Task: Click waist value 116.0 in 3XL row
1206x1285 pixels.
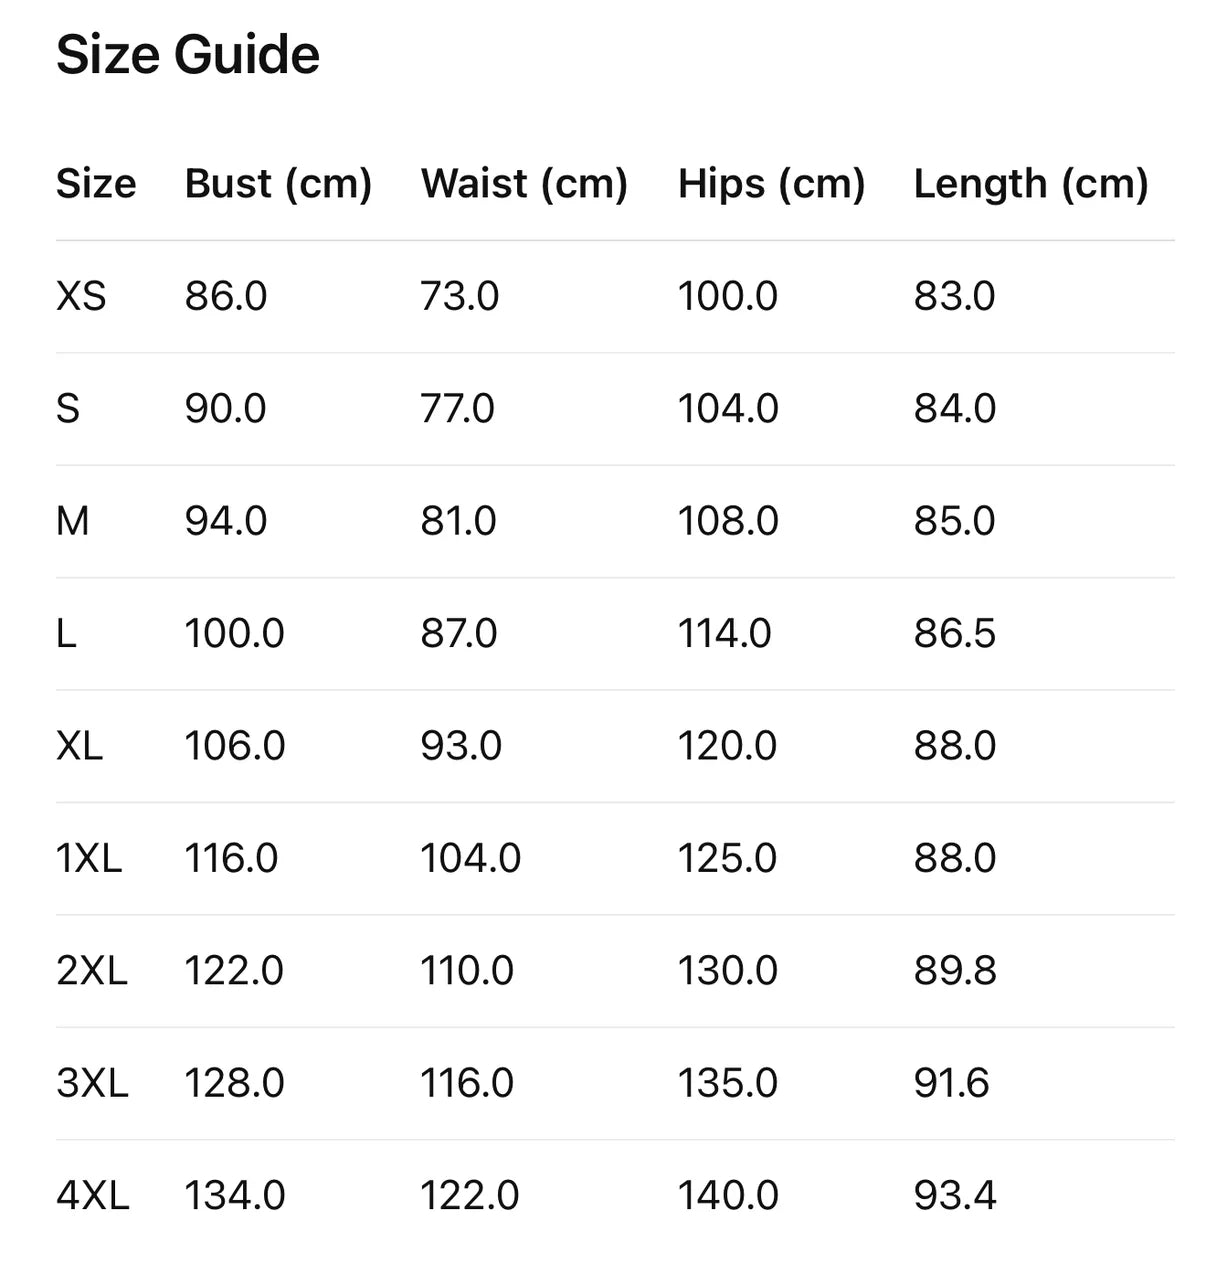Action: [467, 1084]
